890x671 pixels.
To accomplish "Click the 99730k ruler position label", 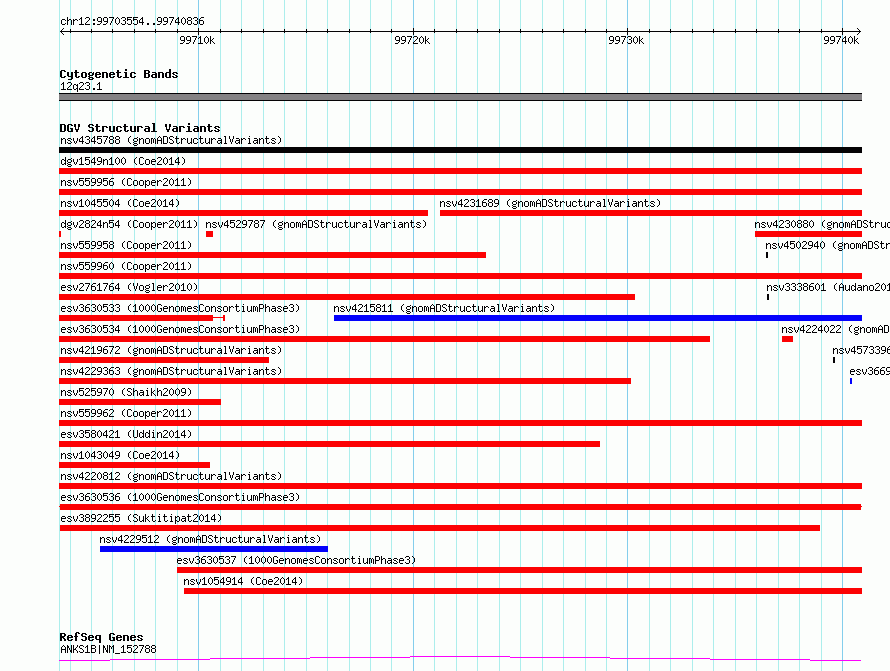I will [626, 40].
